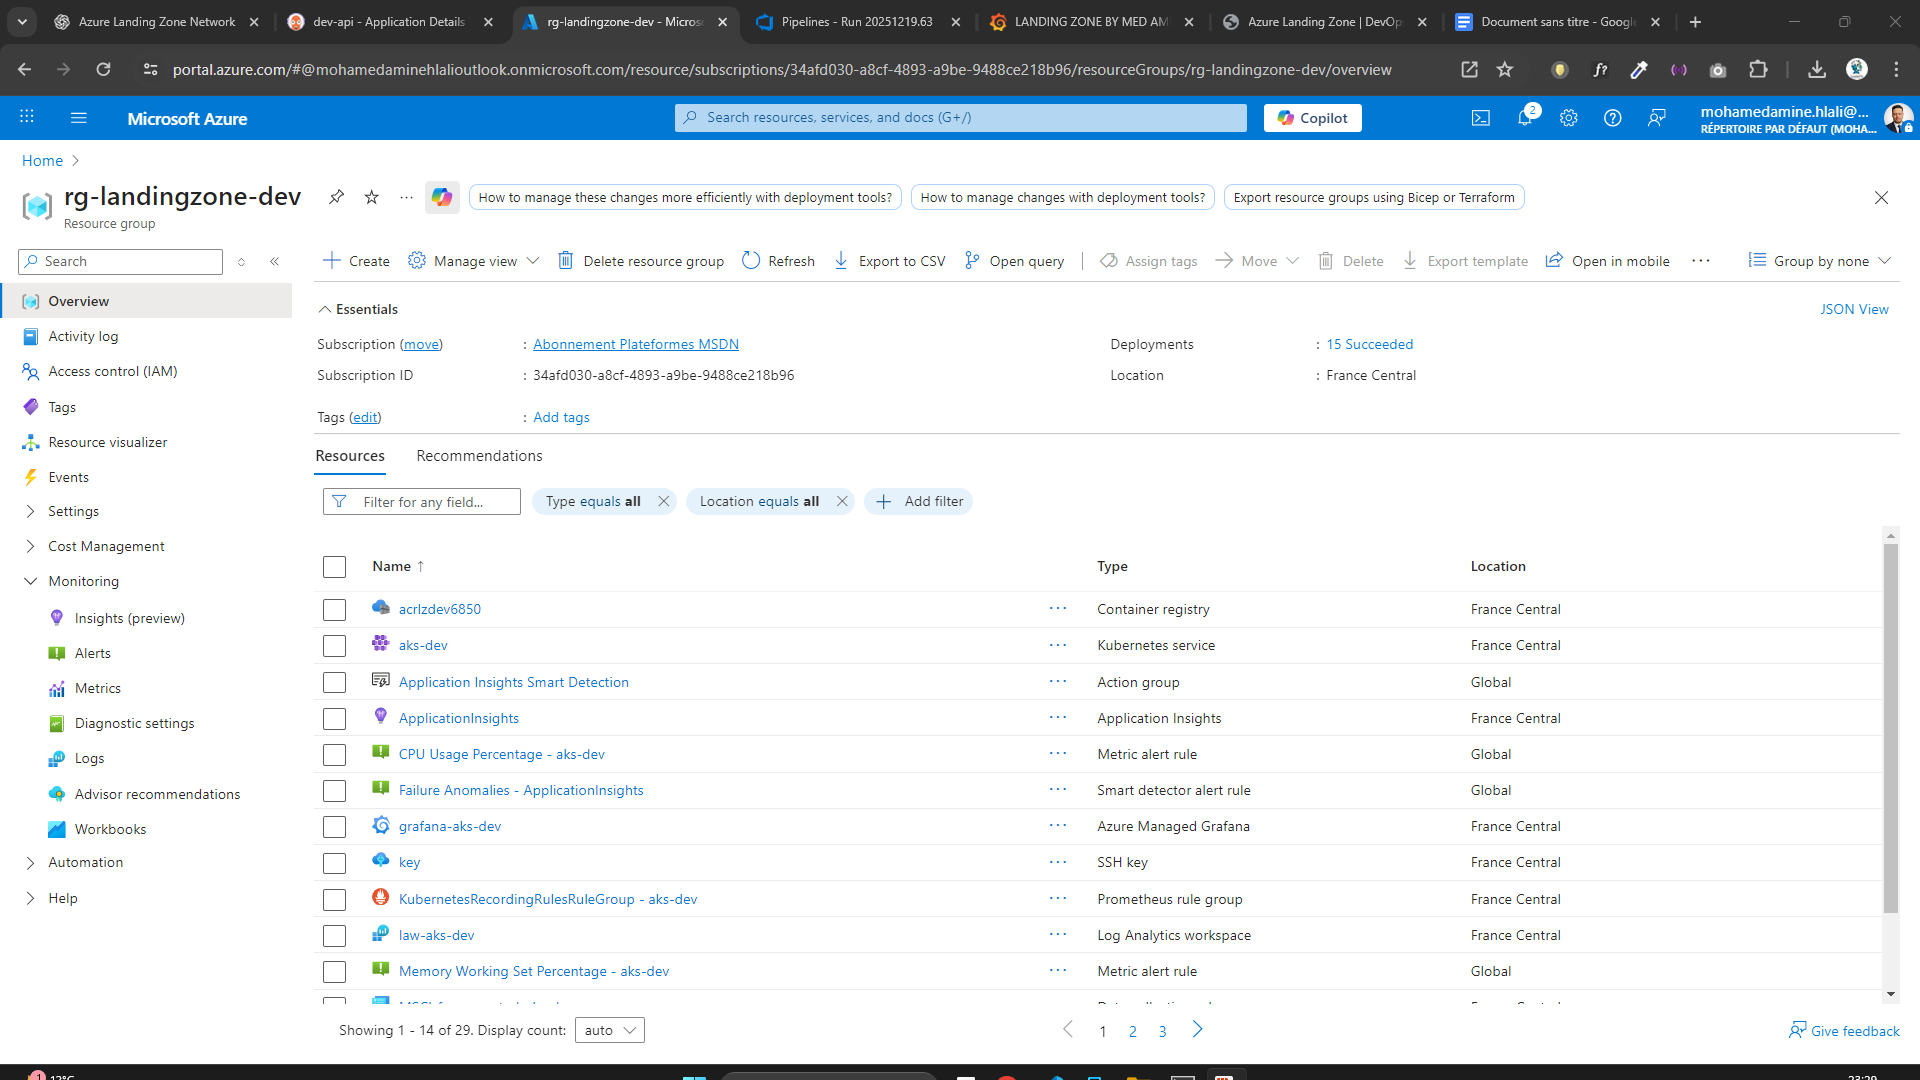Click the Refresh icon on command bar

click(751, 260)
